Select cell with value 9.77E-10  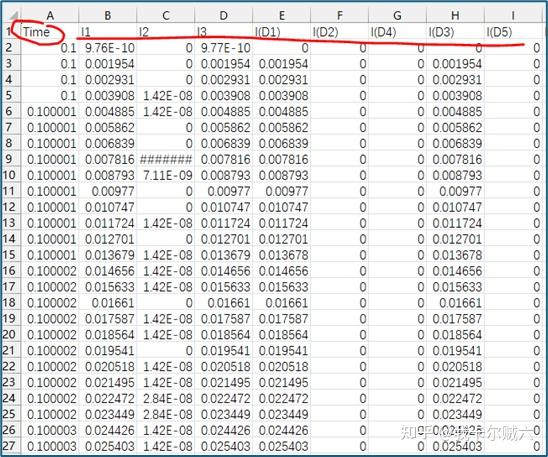coord(223,48)
